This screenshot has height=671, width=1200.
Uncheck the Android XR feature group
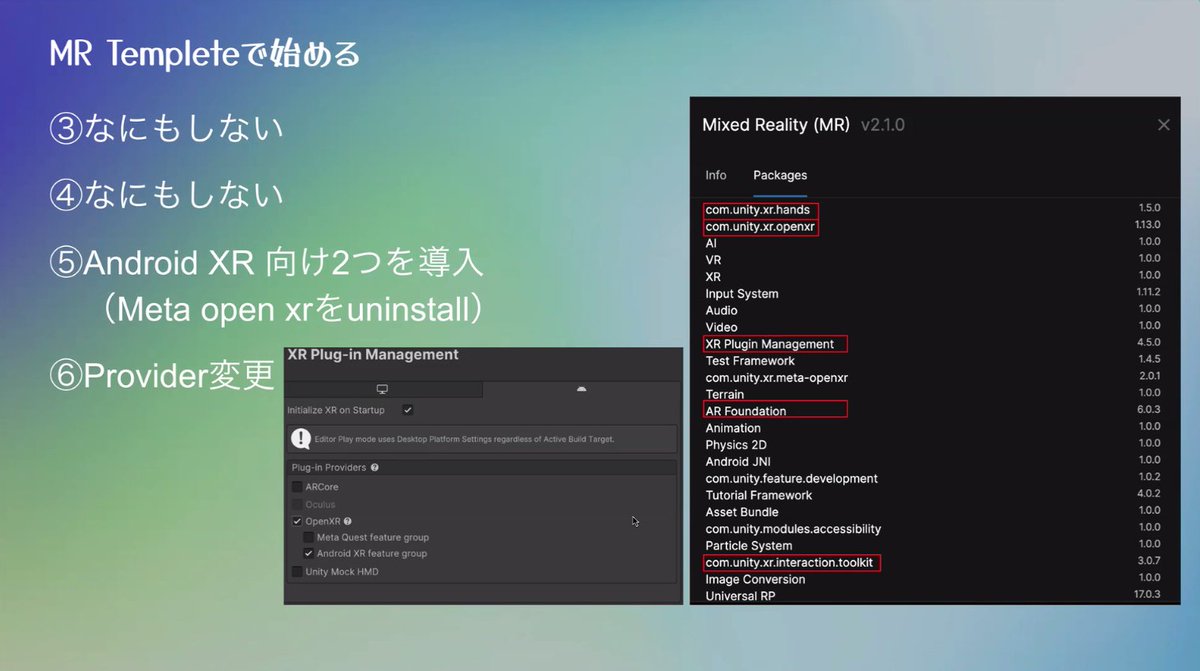[x=309, y=553]
